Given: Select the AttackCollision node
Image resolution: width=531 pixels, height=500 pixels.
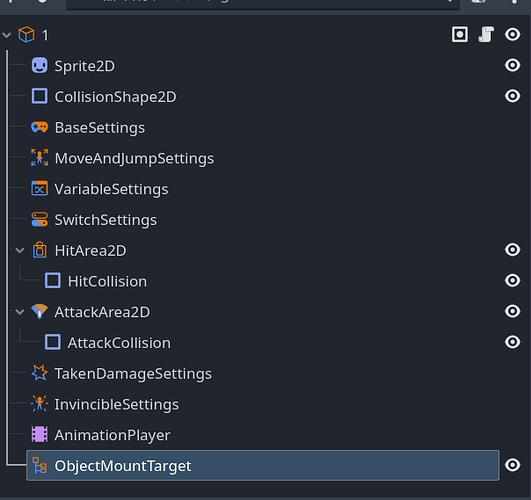Looking at the screenshot, I should pos(119,343).
